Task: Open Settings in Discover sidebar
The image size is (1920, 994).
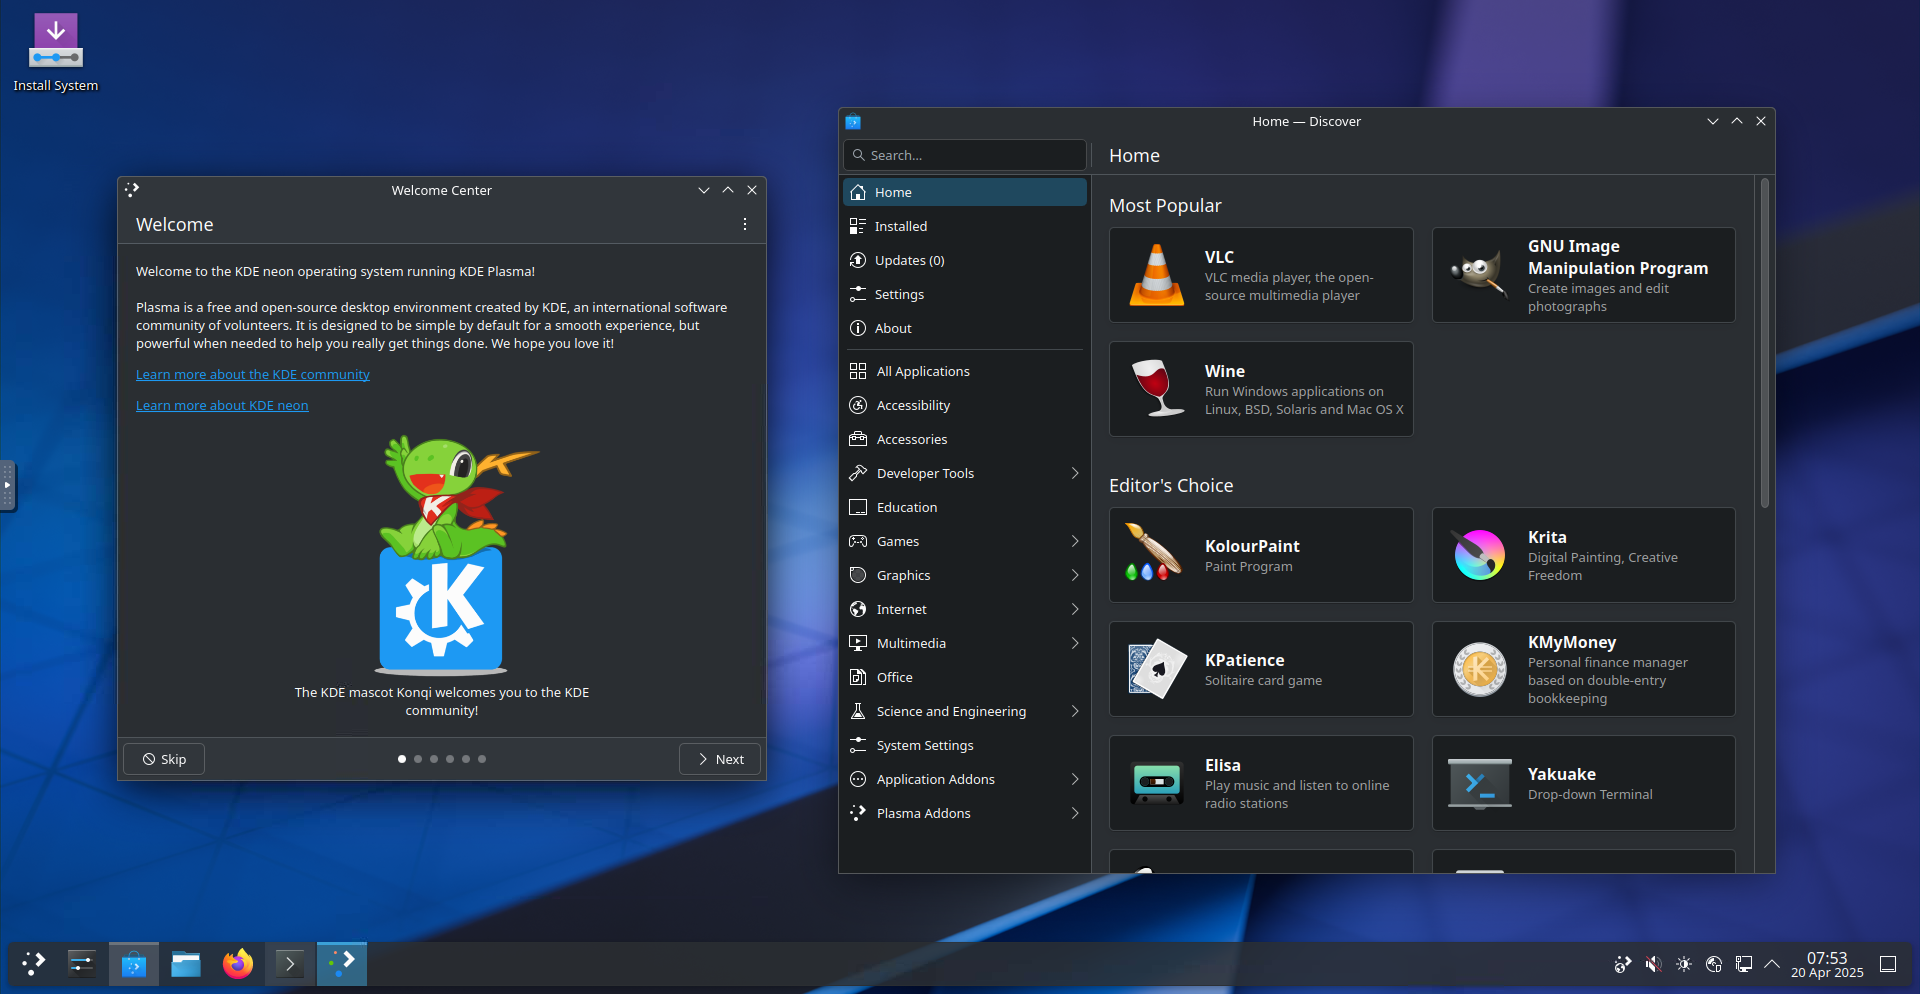Action: click(x=965, y=294)
